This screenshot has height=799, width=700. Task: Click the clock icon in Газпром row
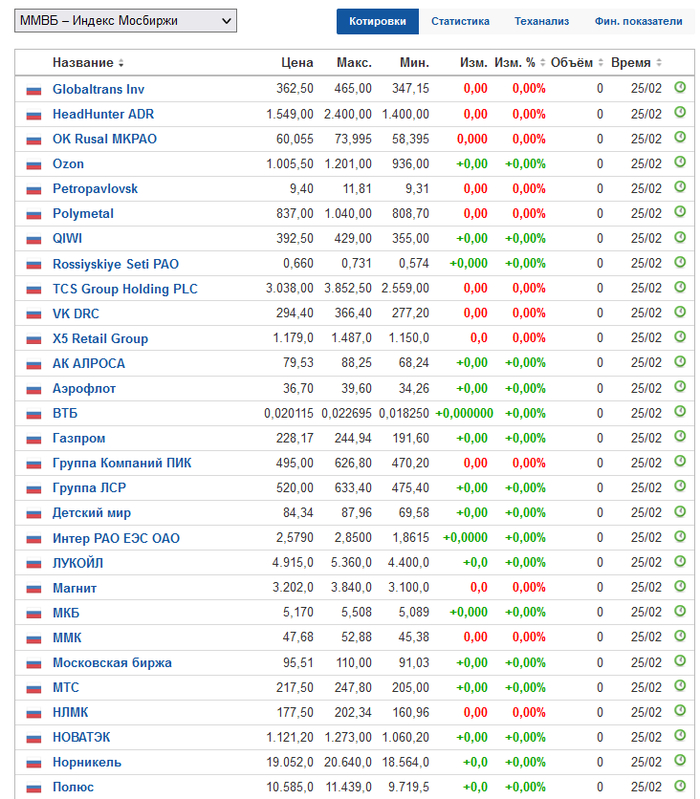(680, 436)
